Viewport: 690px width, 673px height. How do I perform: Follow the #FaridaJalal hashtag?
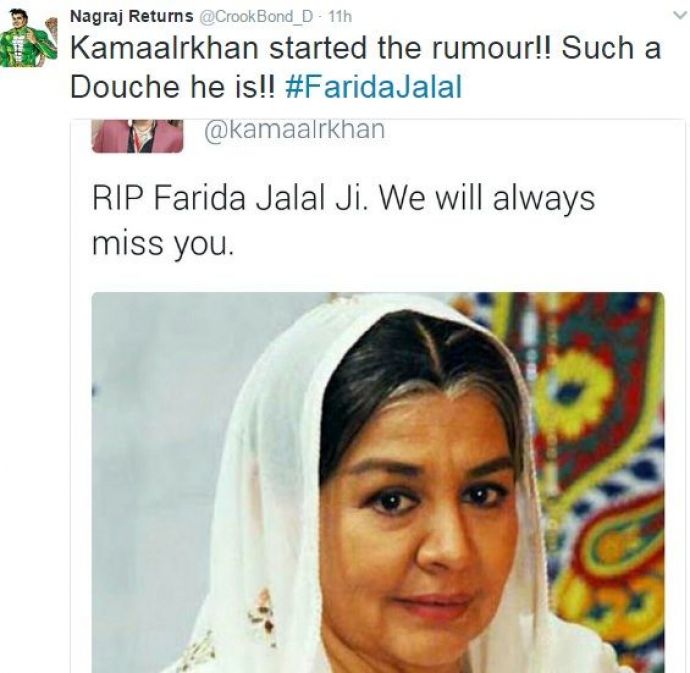point(374,86)
